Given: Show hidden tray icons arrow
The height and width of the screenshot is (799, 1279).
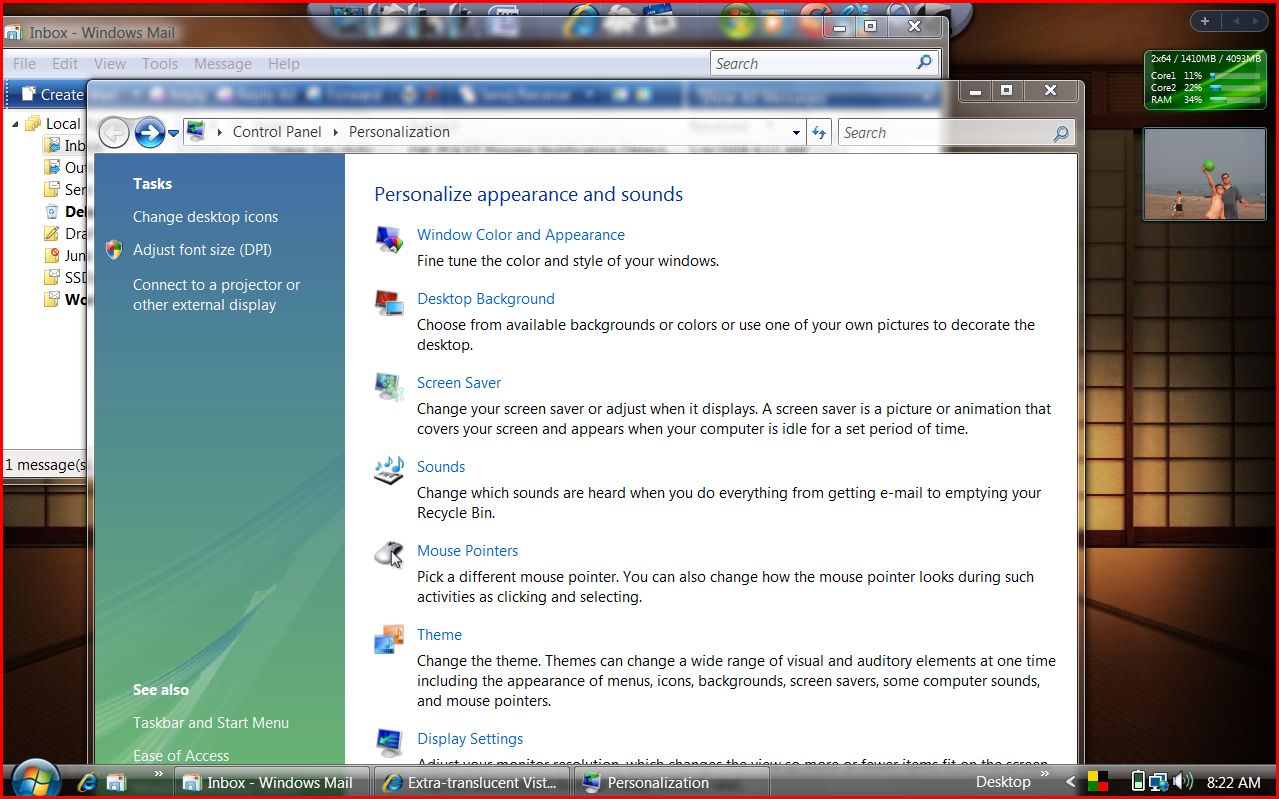Looking at the screenshot, I should pos(1071,782).
